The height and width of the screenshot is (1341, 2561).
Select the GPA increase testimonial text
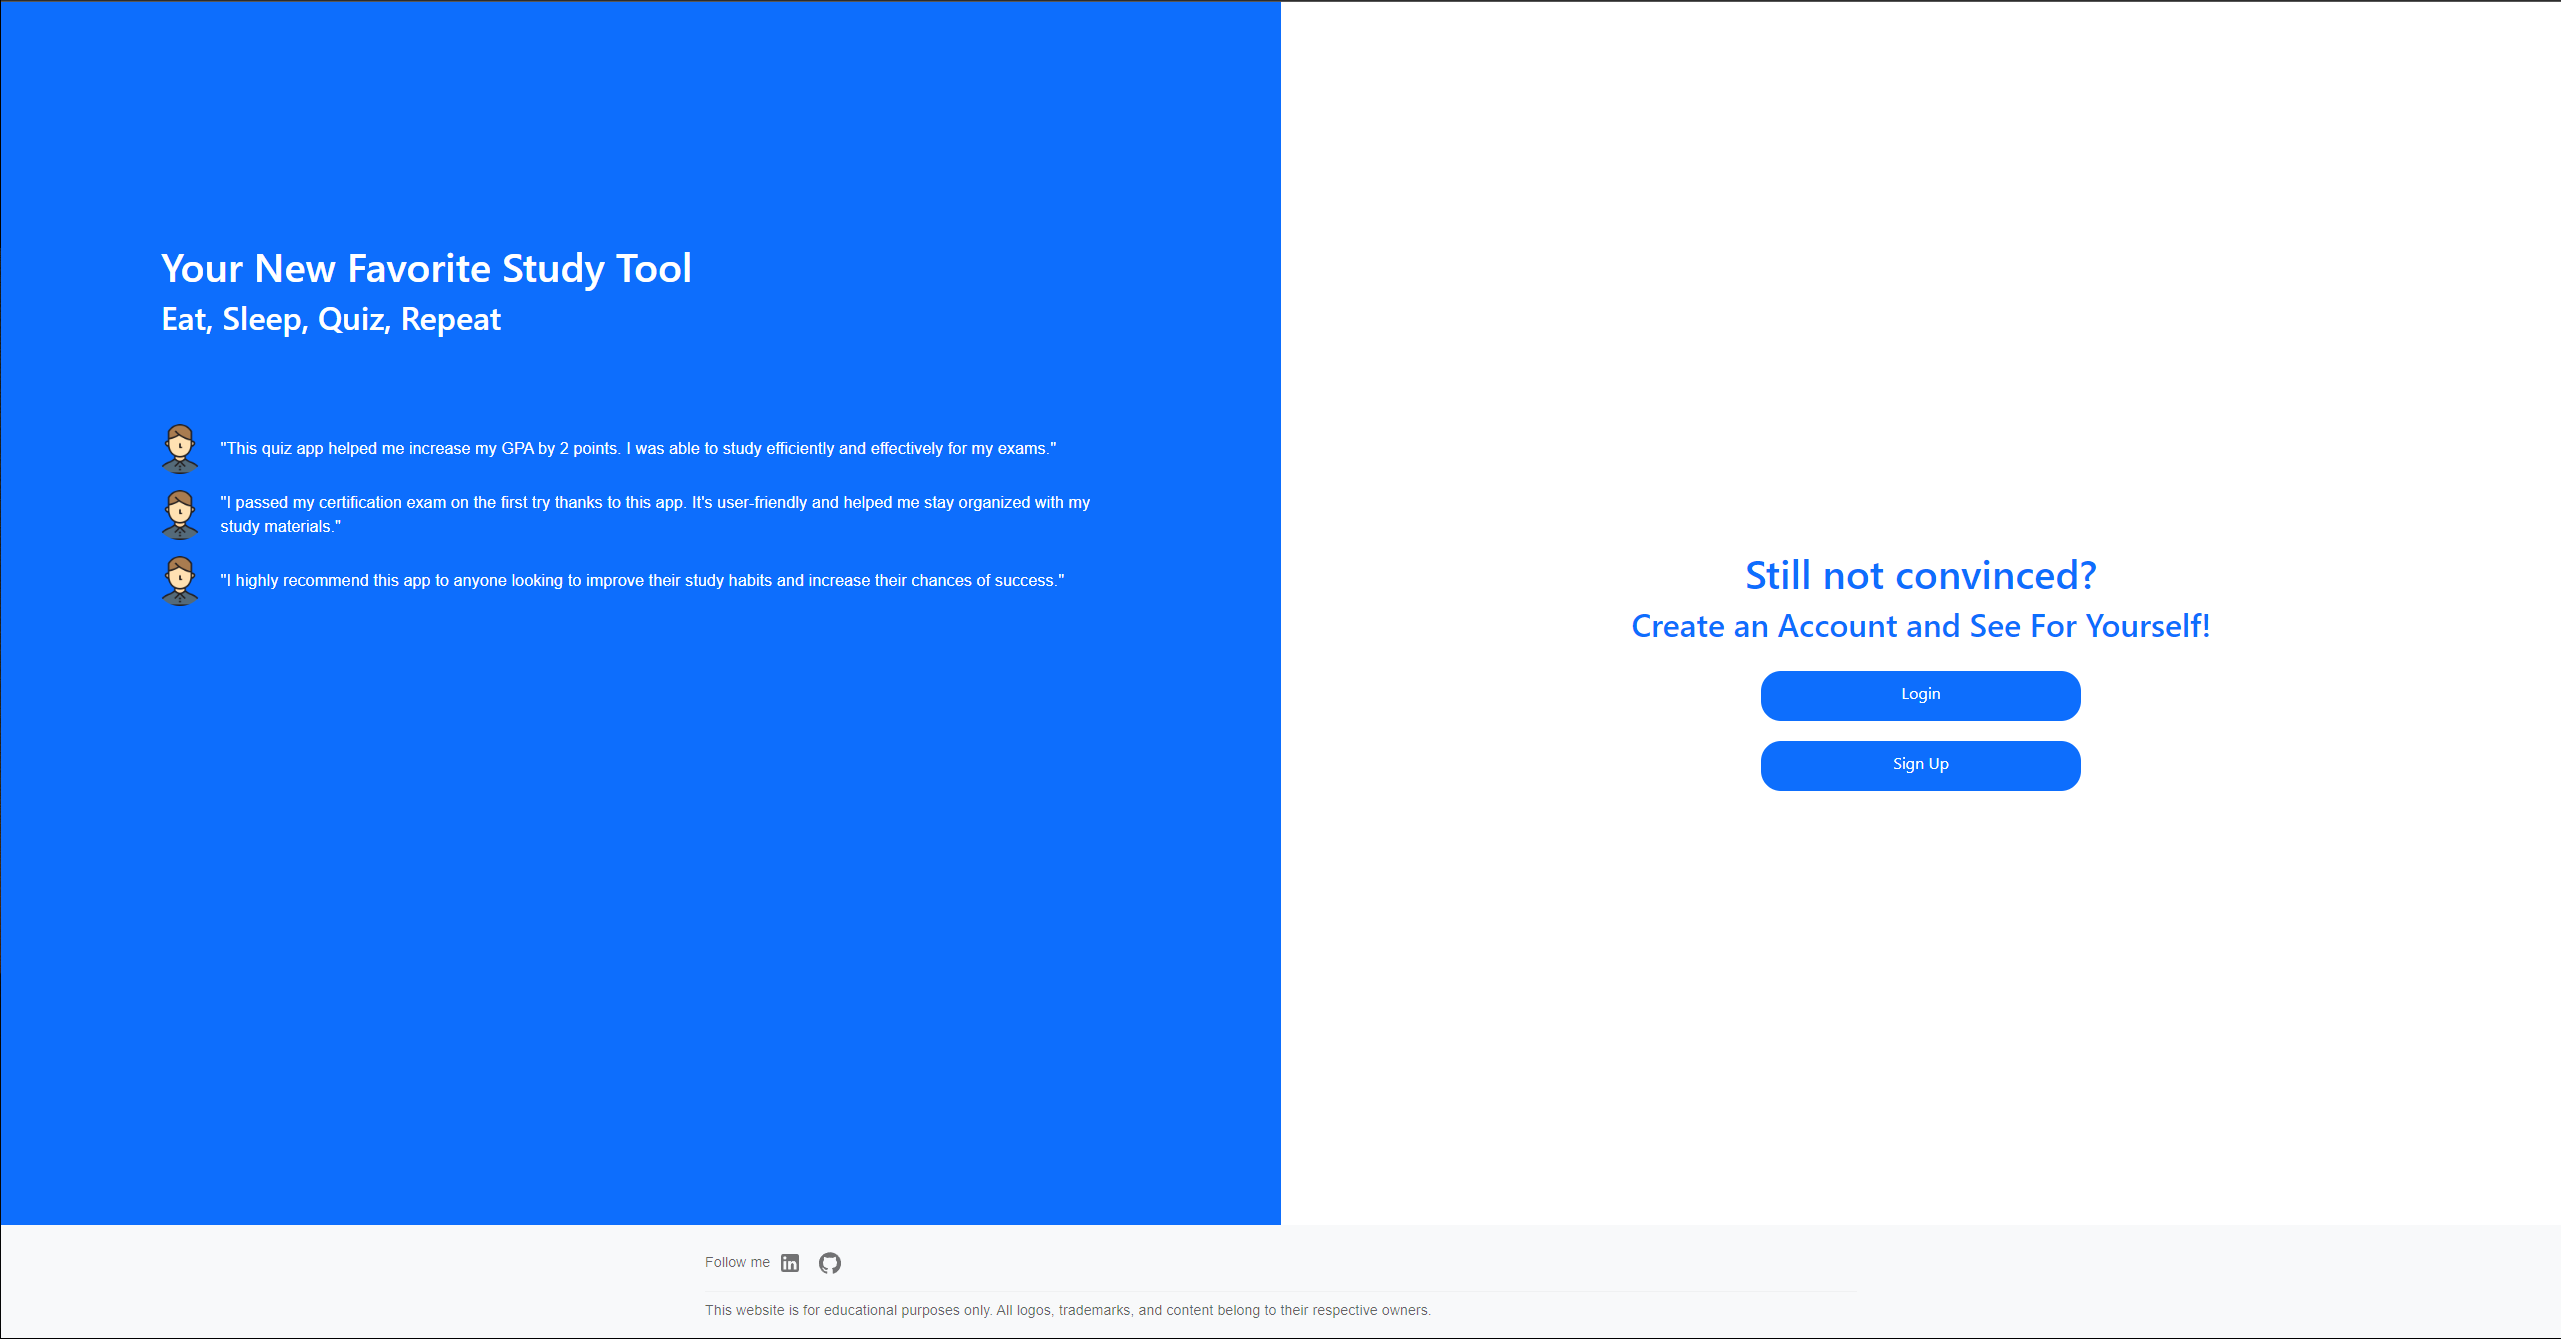click(638, 449)
